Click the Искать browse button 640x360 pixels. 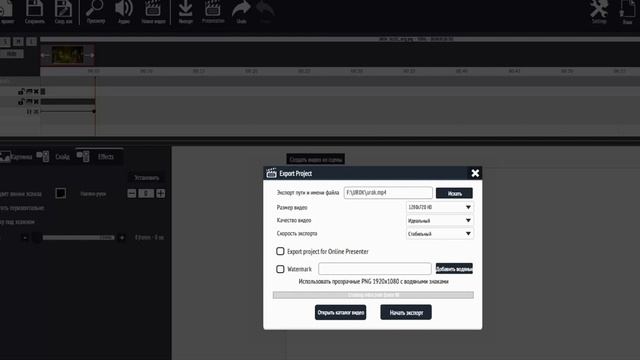point(454,193)
